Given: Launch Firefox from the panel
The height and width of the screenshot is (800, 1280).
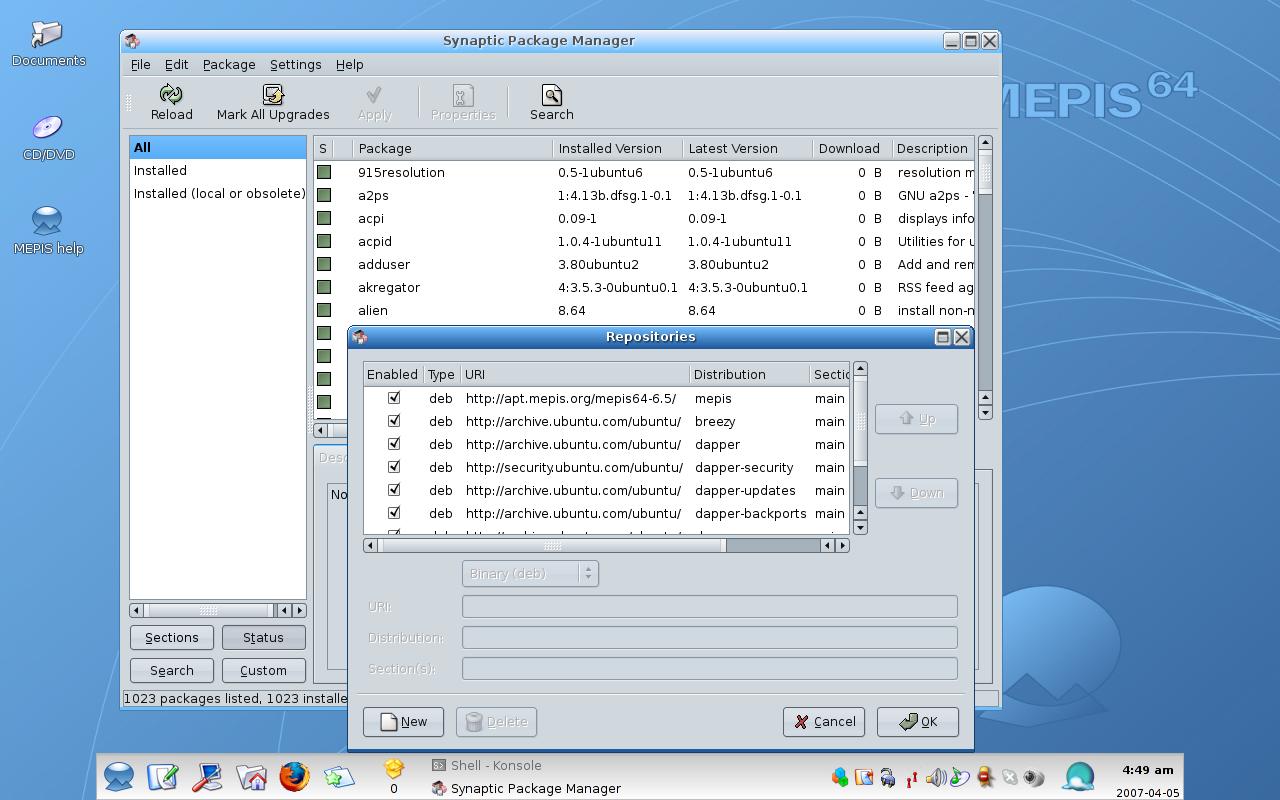Looking at the screenshot, I should point(294,777).
